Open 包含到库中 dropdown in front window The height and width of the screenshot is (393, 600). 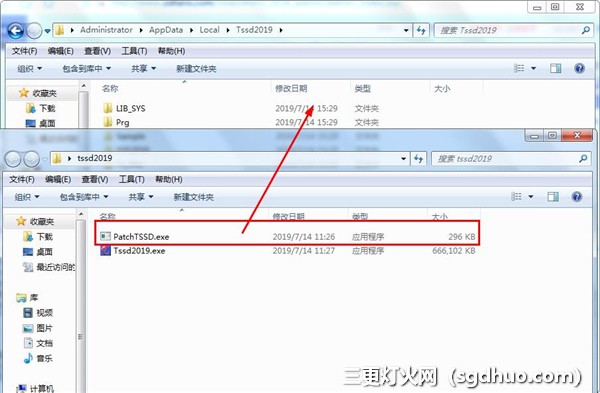84,197
